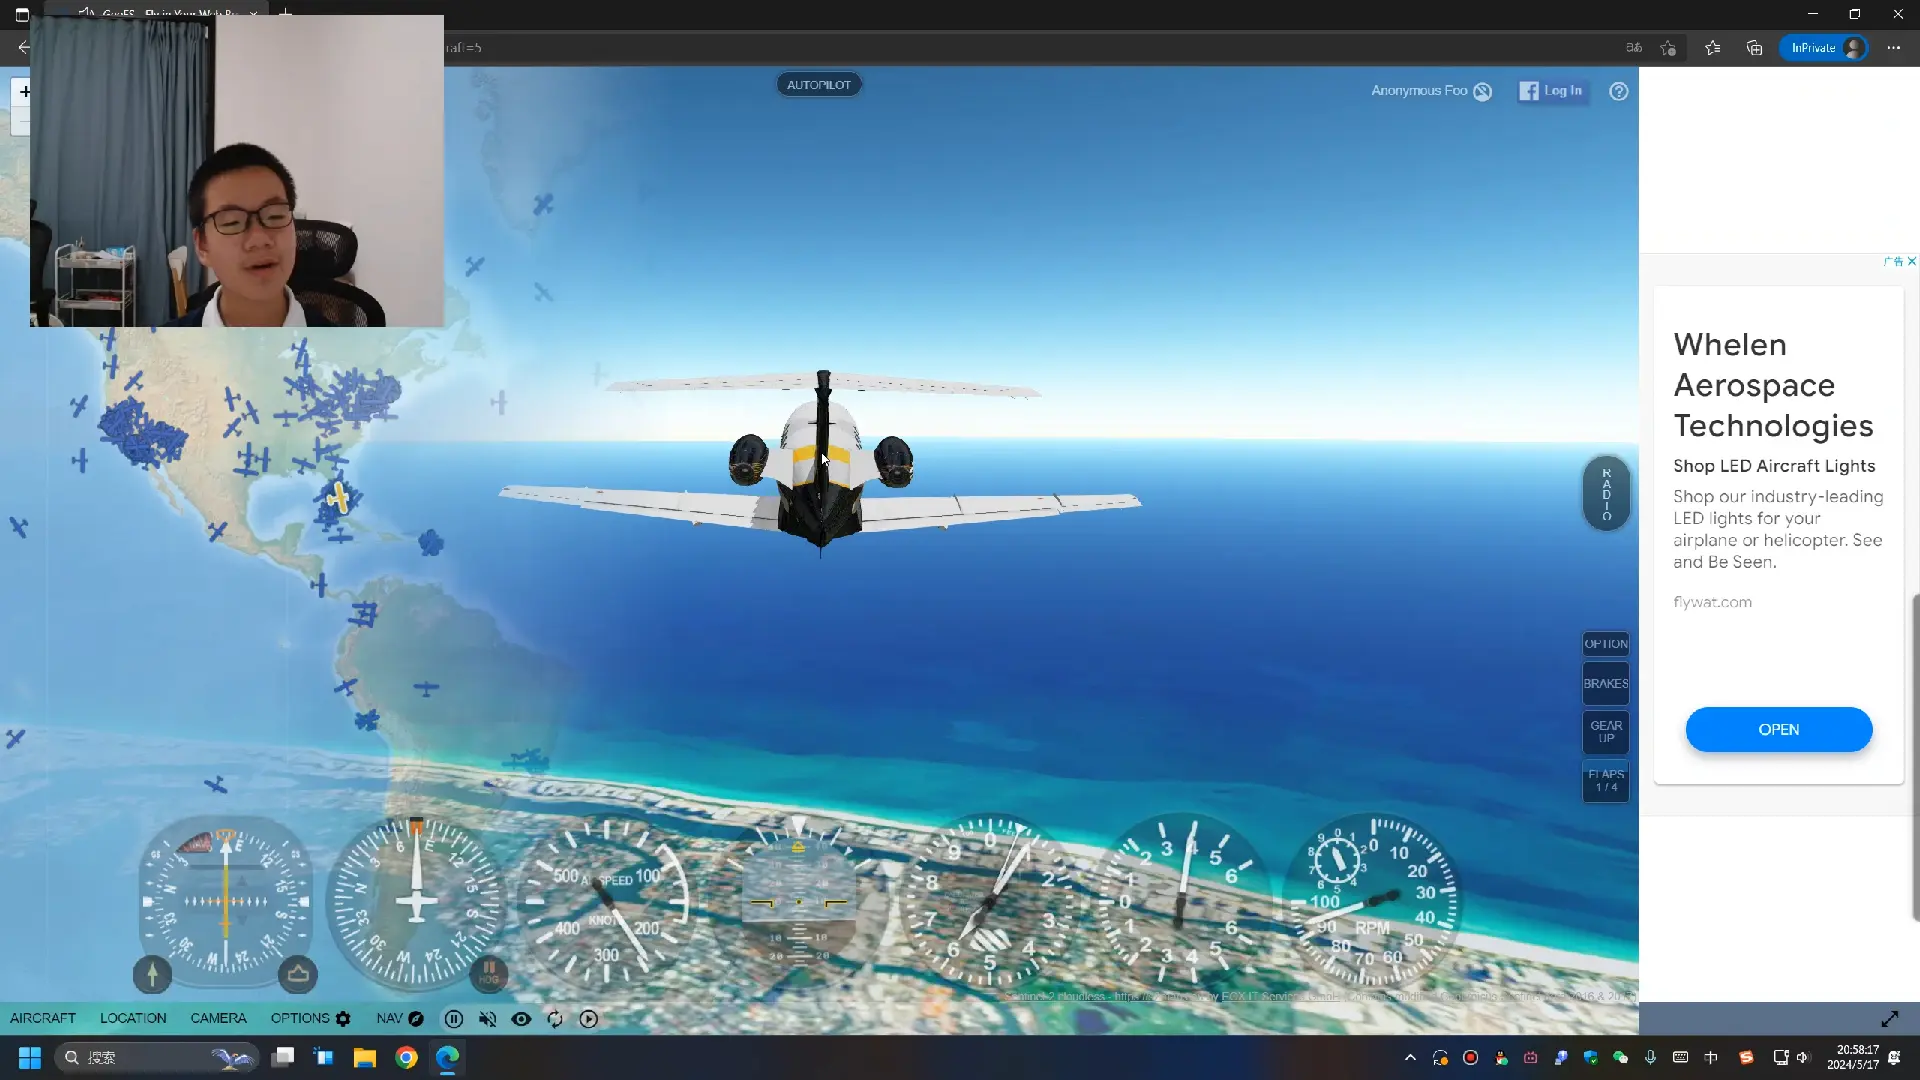
Task: Toggle the muted sound icon
Action: click(x=487, y=1019)
